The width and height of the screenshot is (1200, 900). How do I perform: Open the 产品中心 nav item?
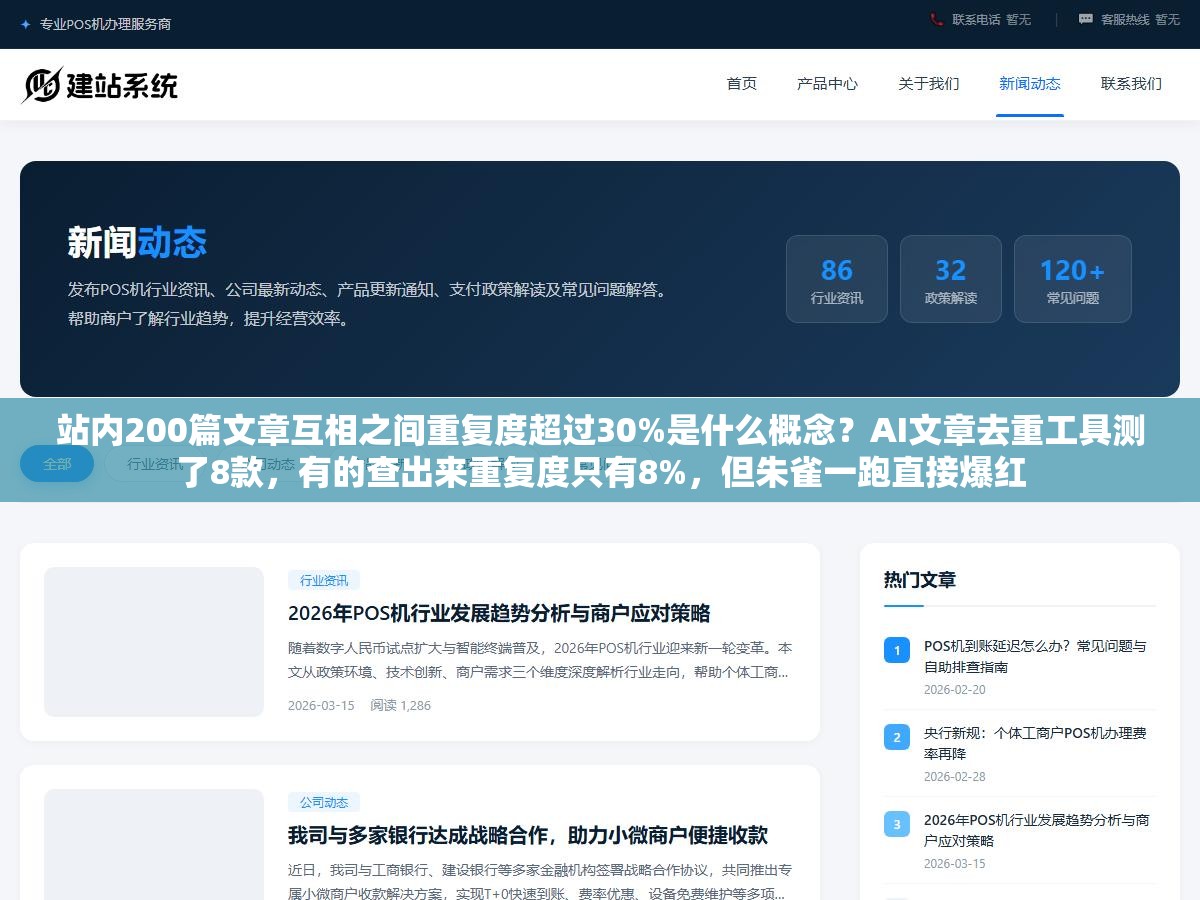click(827, 84)
